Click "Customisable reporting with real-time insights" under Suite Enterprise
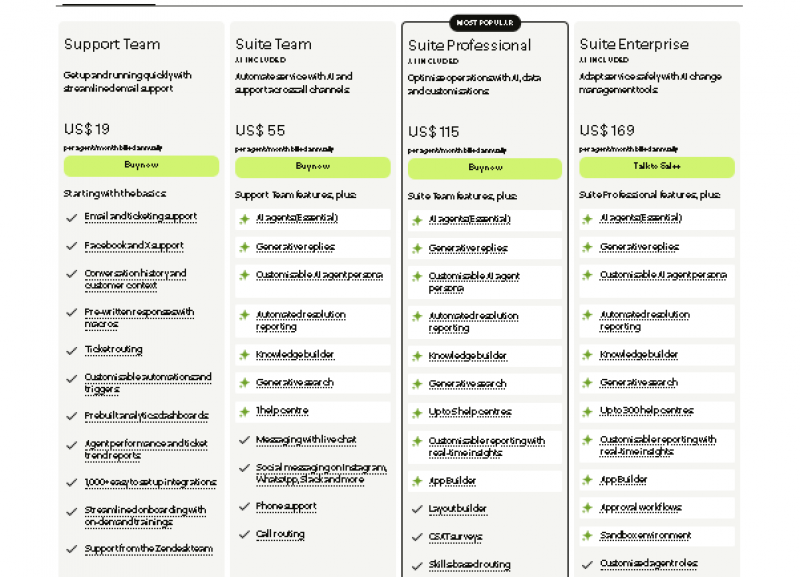 tap(656, 444)
